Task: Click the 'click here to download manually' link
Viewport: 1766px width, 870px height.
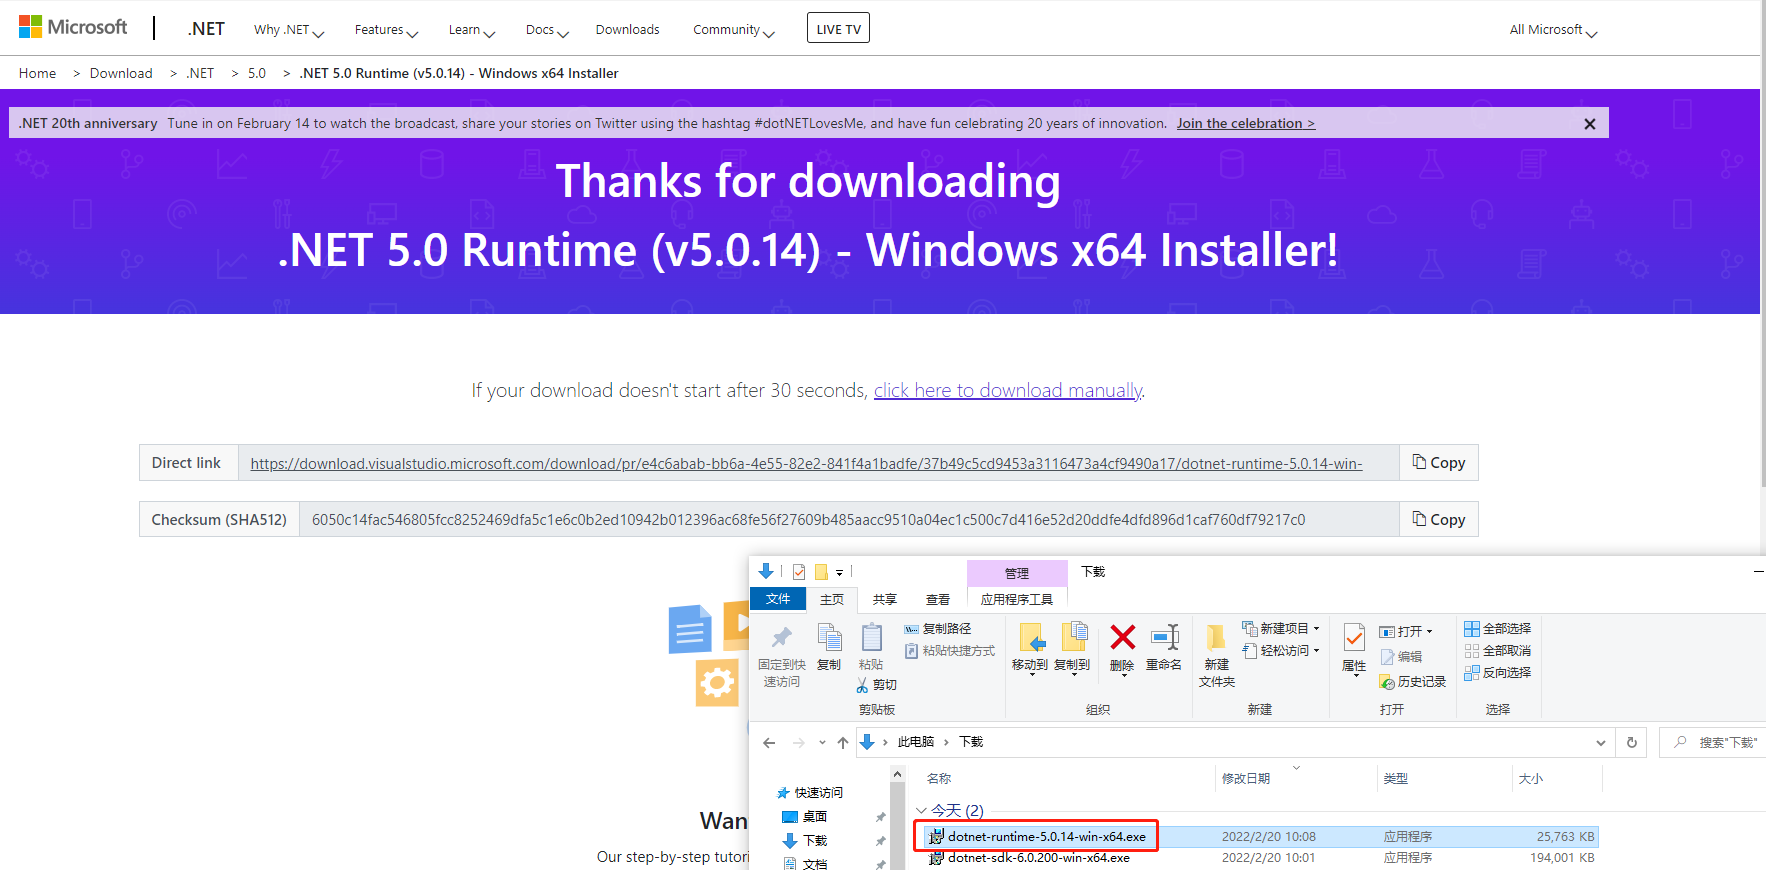Action: [x=1008, y=390]
